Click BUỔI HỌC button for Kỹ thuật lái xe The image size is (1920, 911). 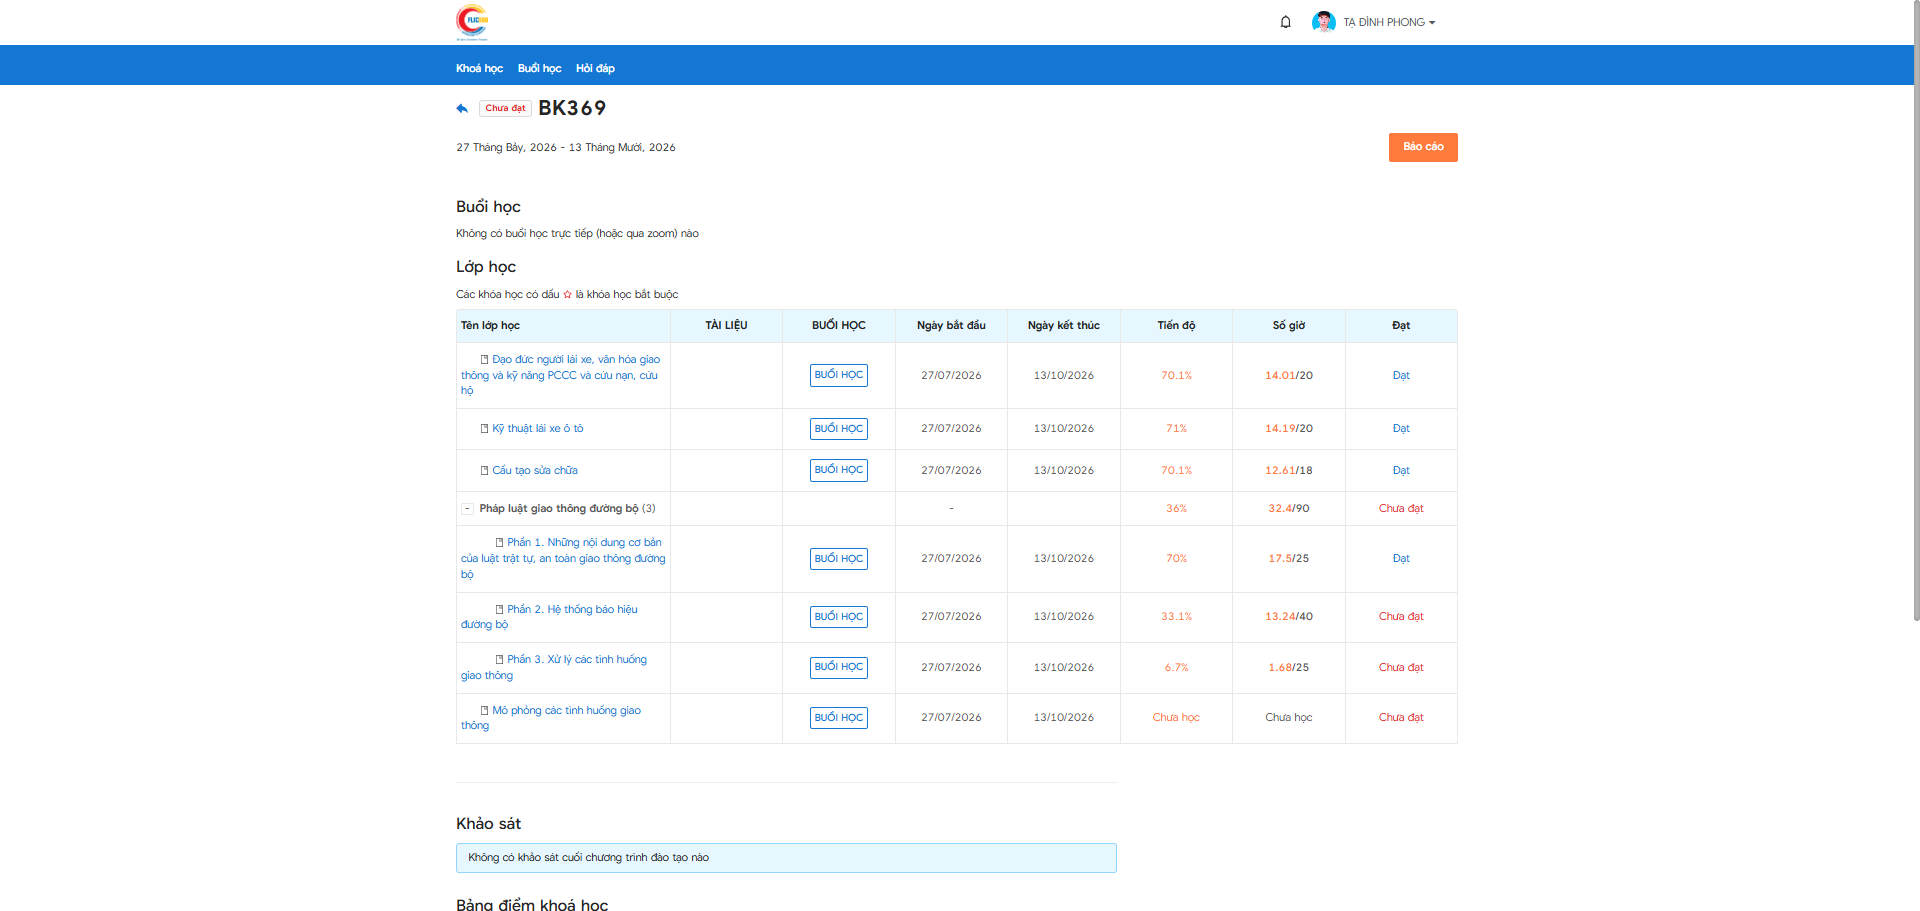click(x=838, y=429)
